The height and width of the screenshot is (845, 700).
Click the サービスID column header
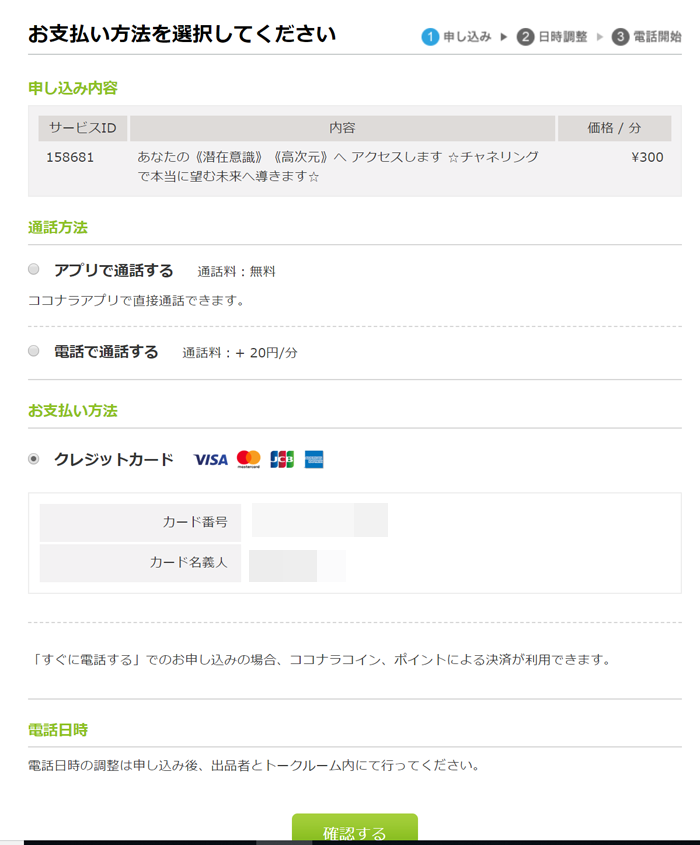82,128
